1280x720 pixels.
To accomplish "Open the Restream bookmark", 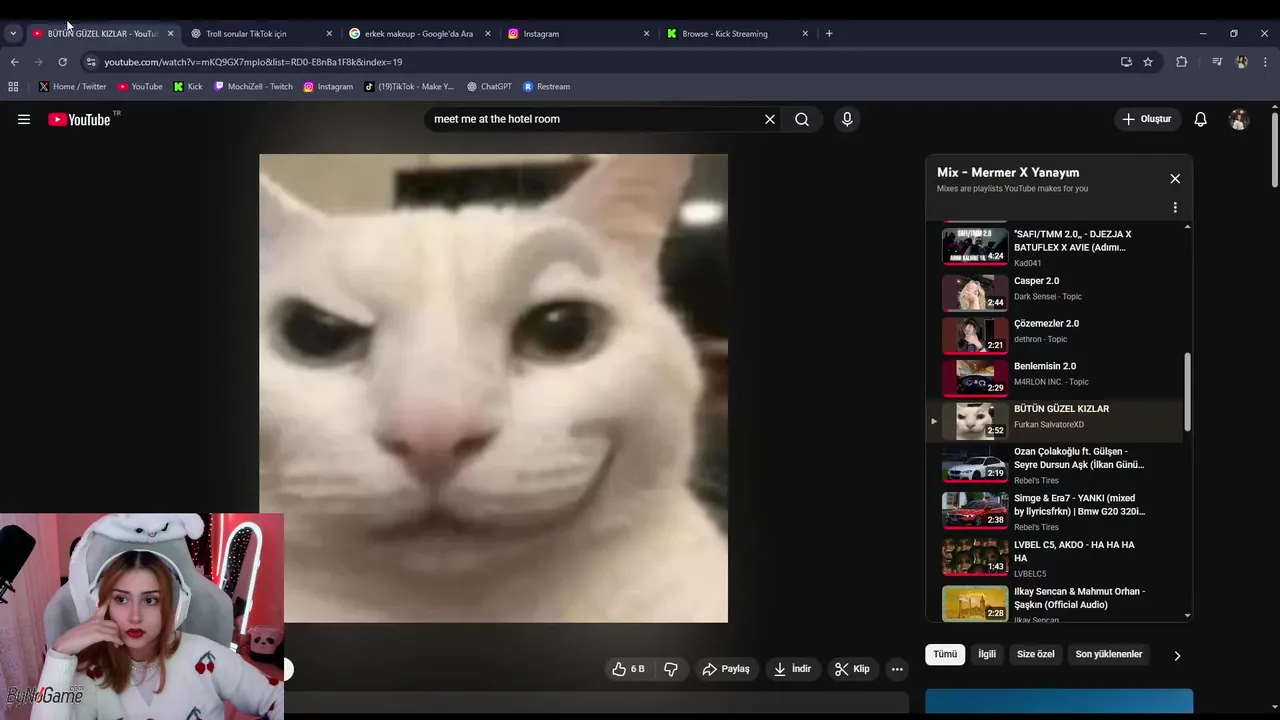I will click(546, 87).
